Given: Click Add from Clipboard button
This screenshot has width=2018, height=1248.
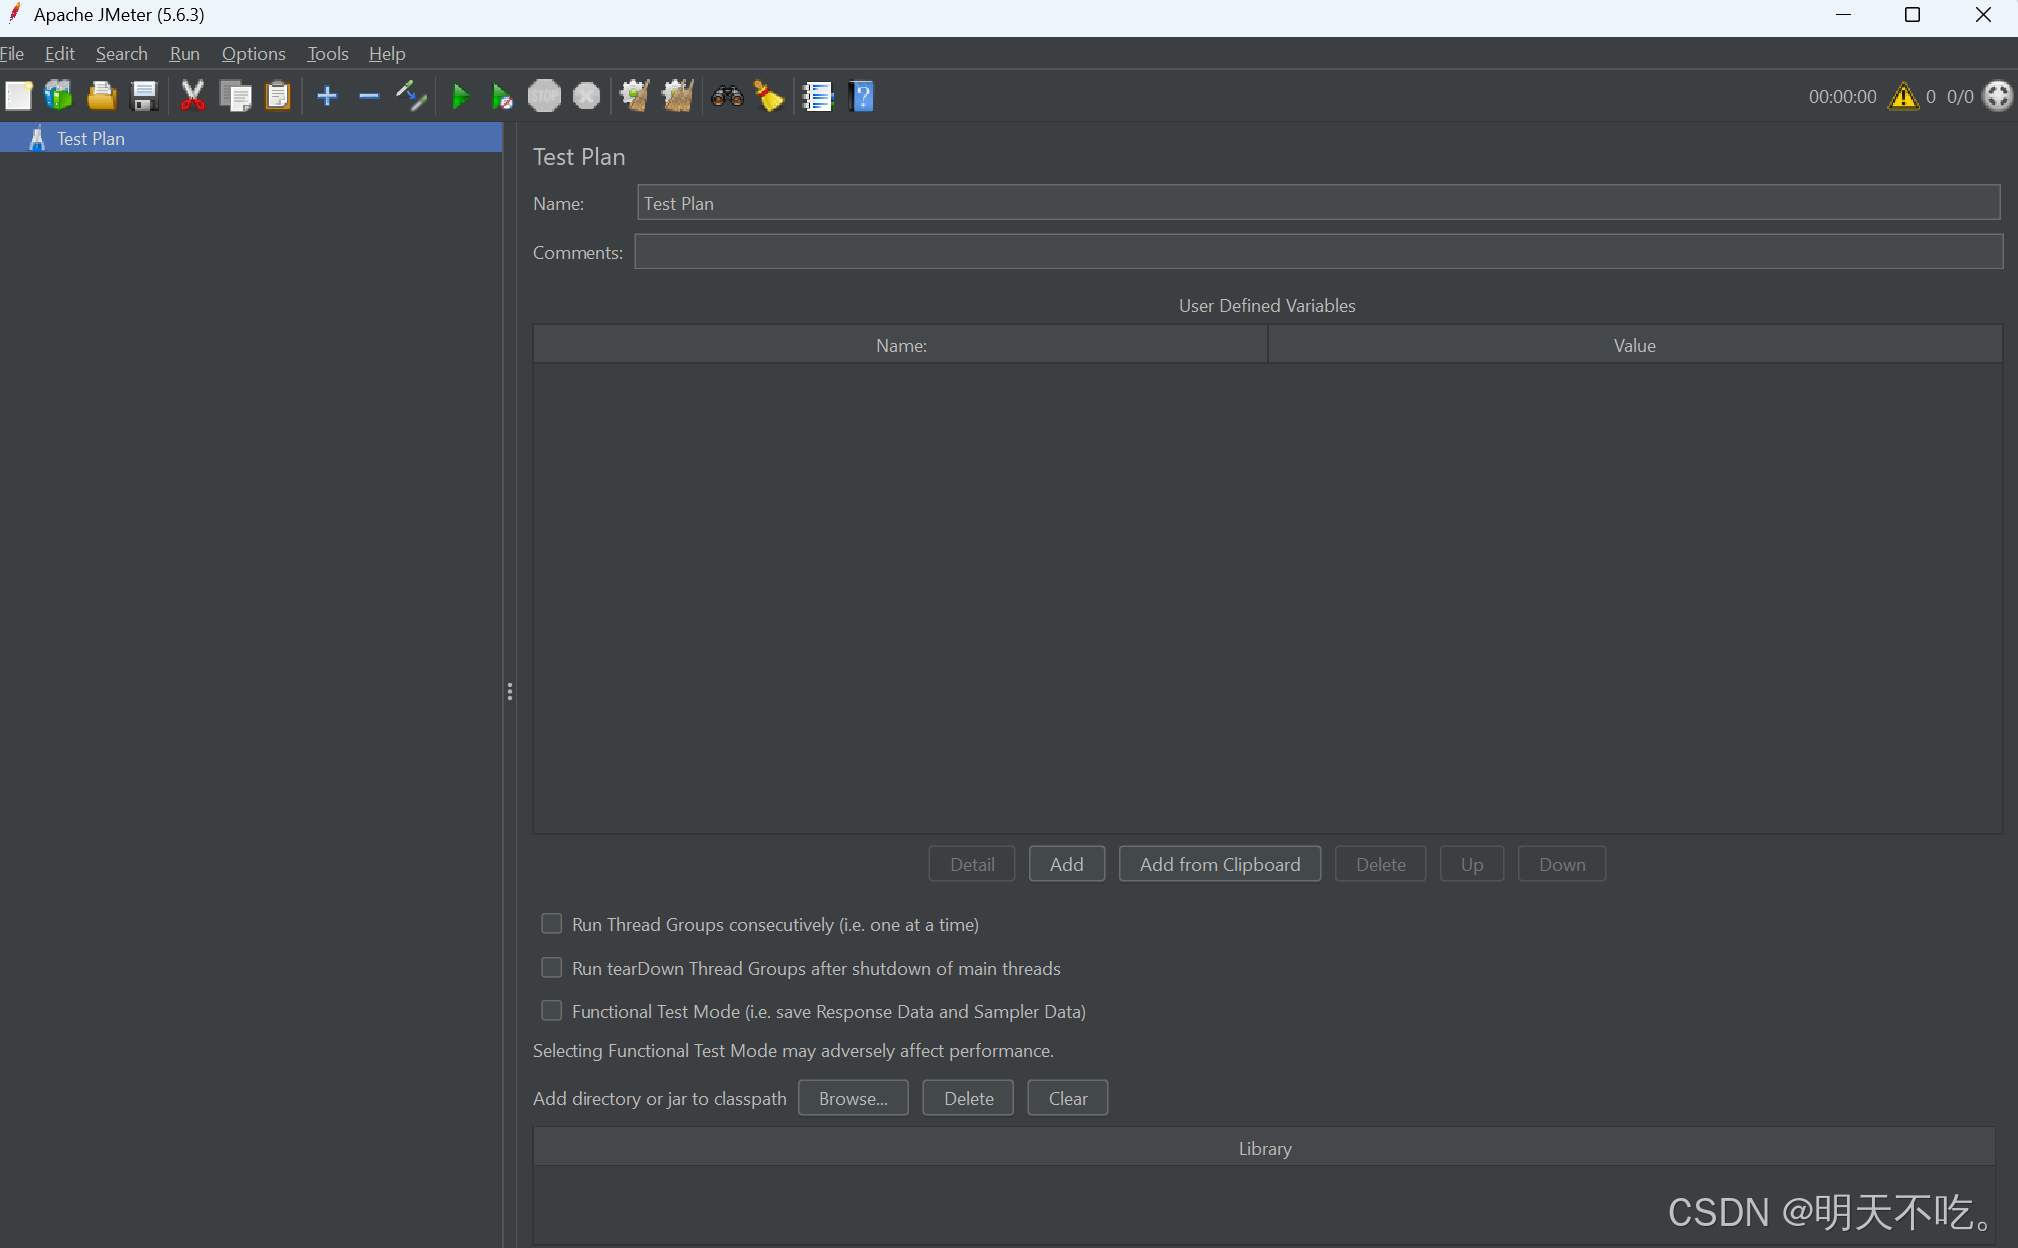Looking at the screenshot, I should [1220, 864].
